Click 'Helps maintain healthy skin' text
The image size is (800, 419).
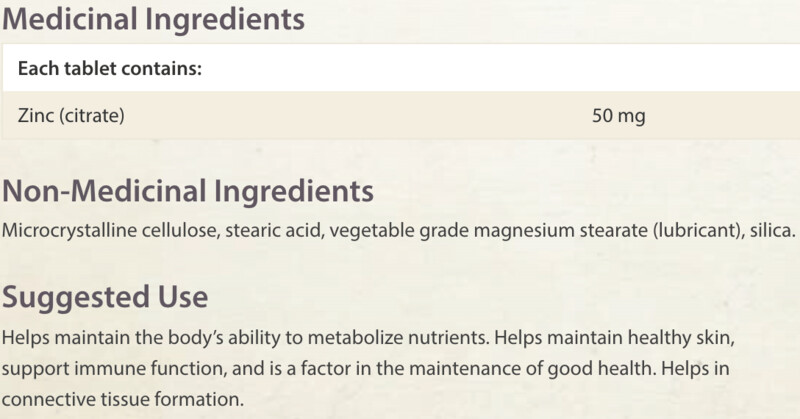point(613,337)
